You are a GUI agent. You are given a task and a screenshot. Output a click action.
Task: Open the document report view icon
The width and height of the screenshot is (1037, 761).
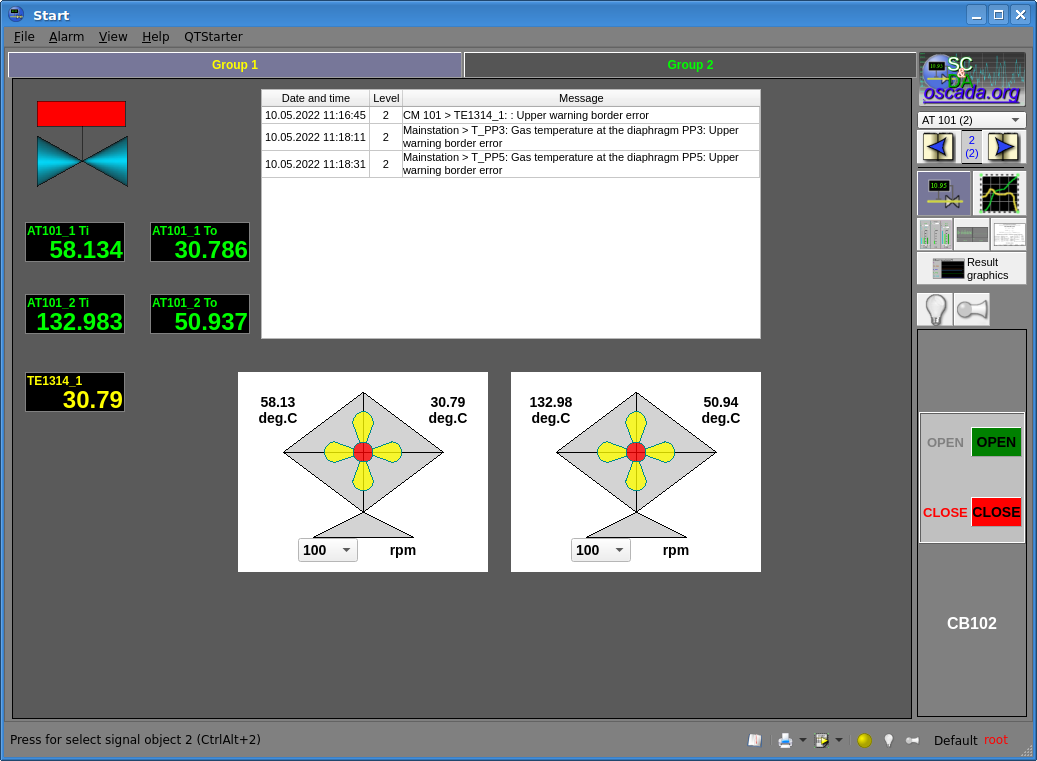click(x=1008, y=235)
